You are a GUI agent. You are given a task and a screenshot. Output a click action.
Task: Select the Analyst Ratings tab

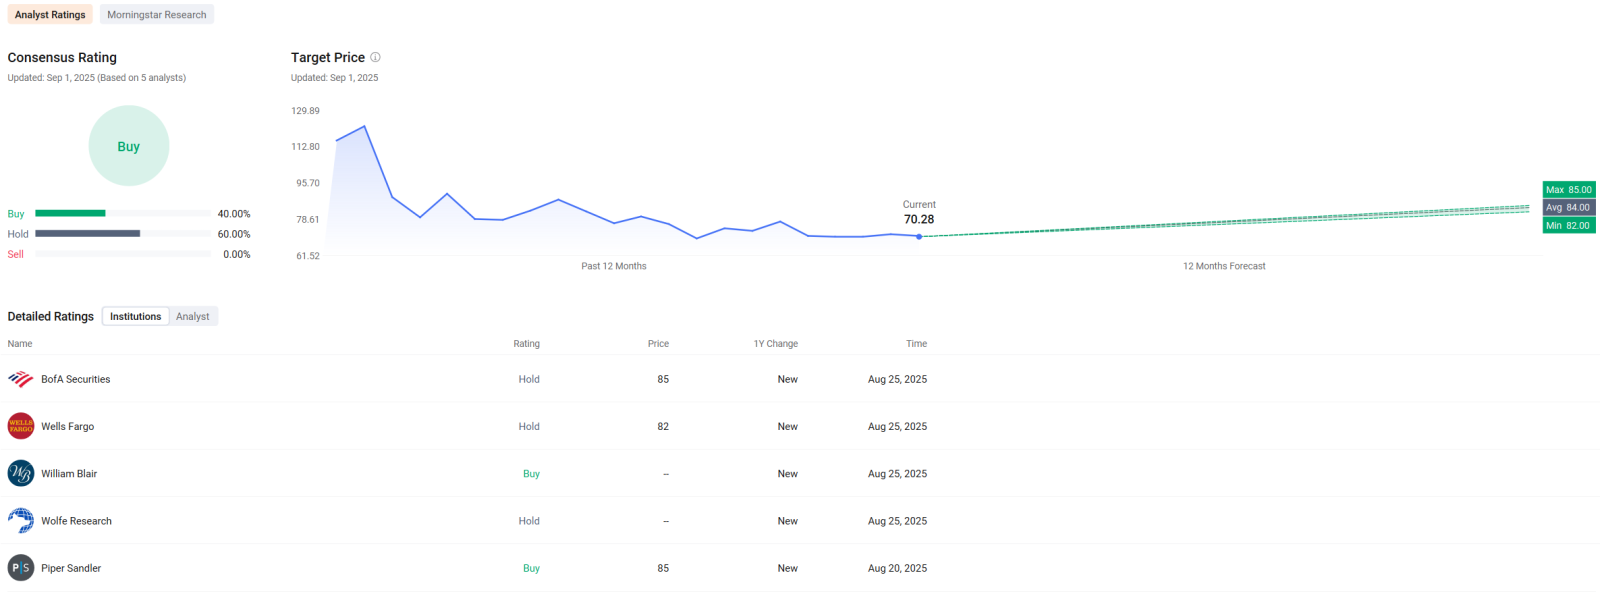click(x=50, y=15)
